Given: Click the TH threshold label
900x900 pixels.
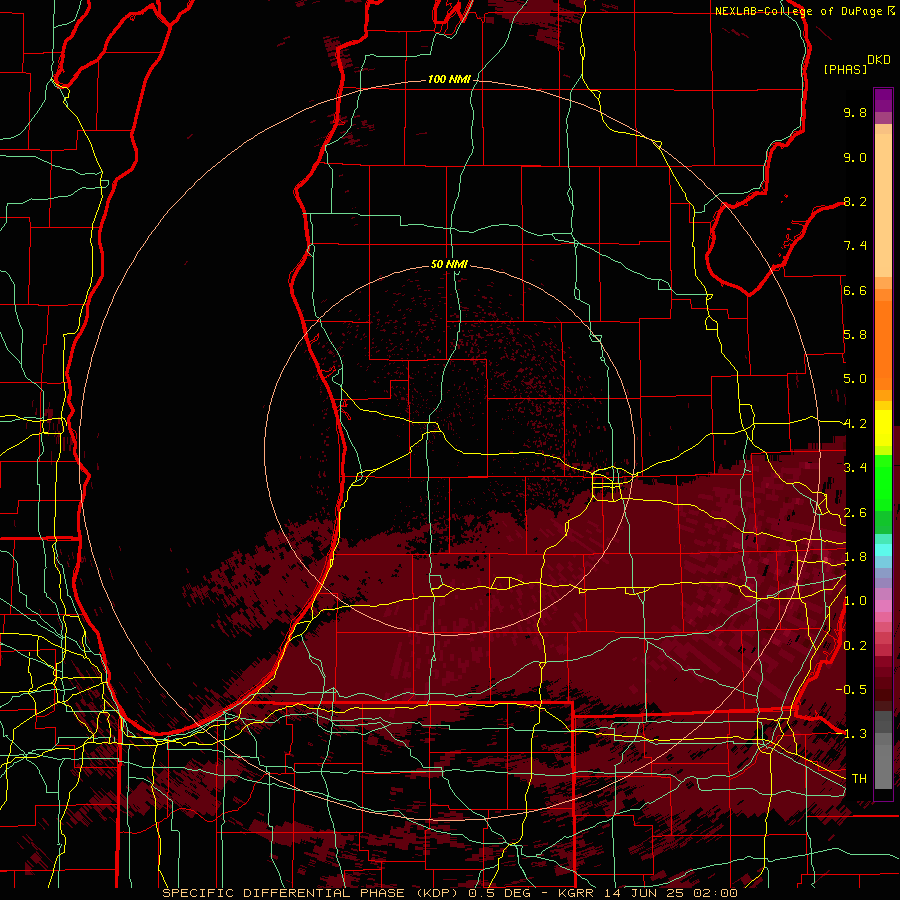Looking at the screenshot, I should (x=859, y=779).
